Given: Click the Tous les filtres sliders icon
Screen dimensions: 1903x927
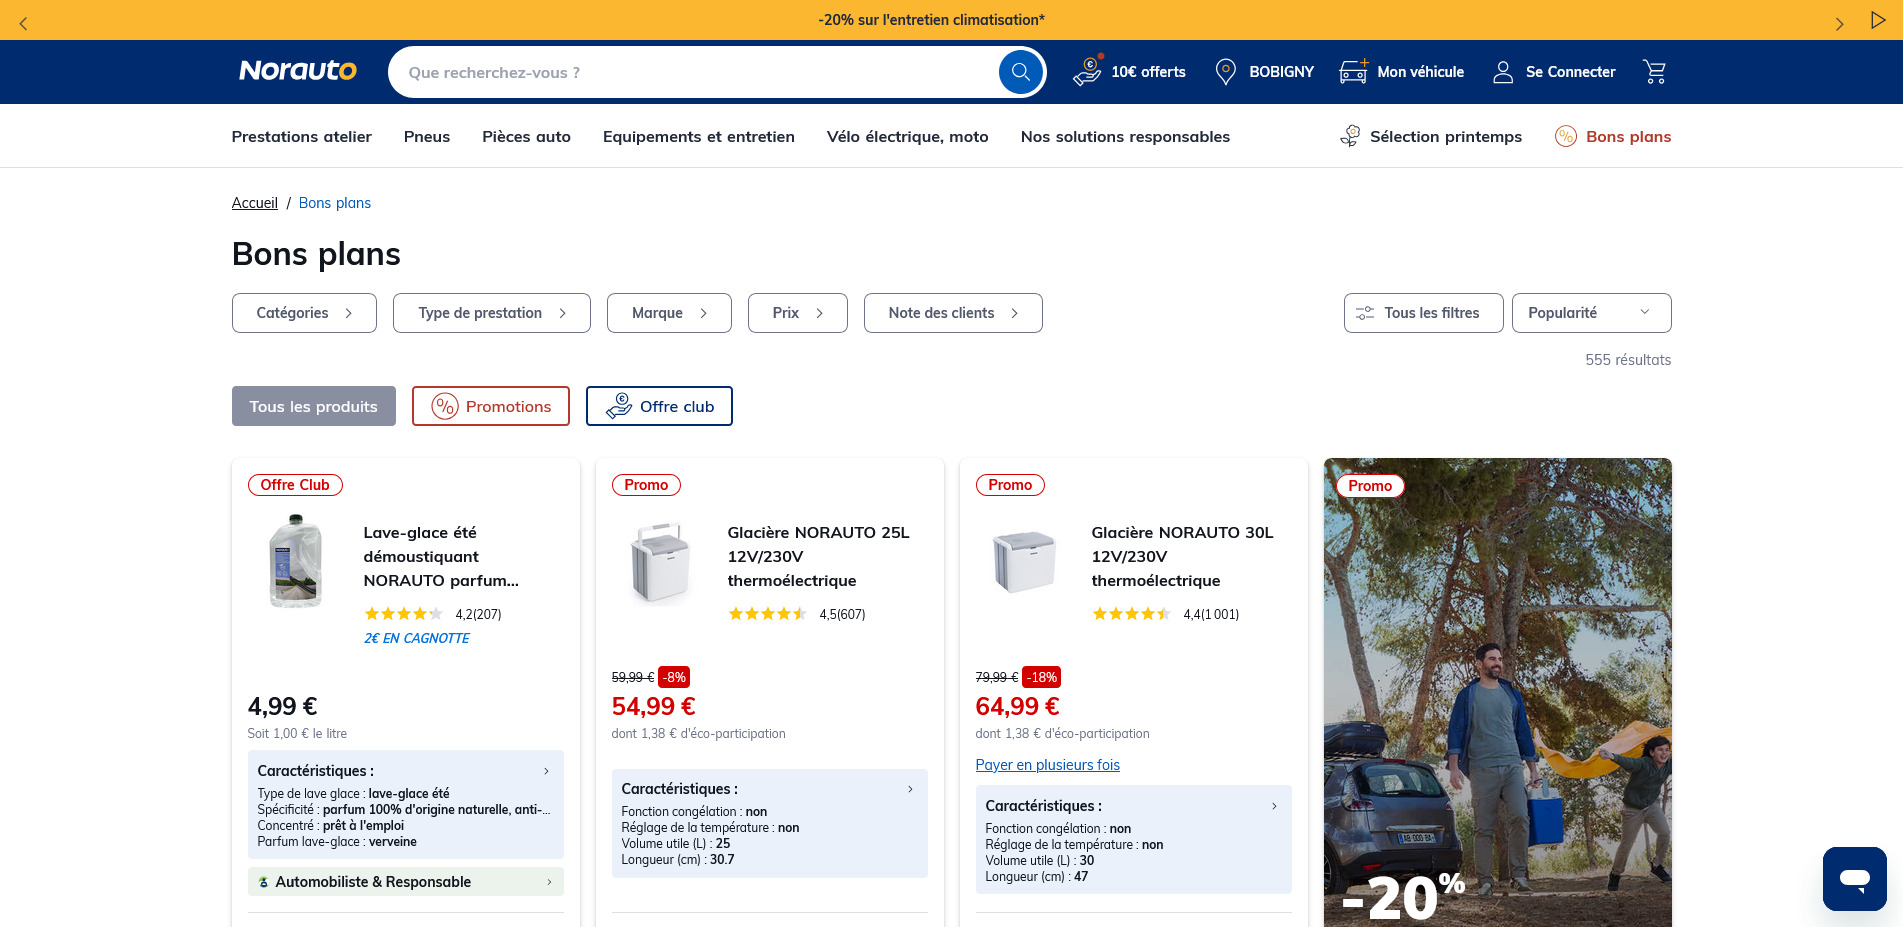Looking at the screenshot, I should pos(1365,313).
